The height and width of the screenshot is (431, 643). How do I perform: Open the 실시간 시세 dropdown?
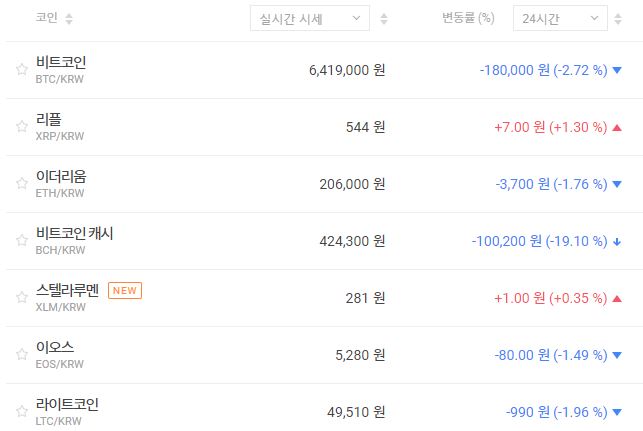(309, 18)
